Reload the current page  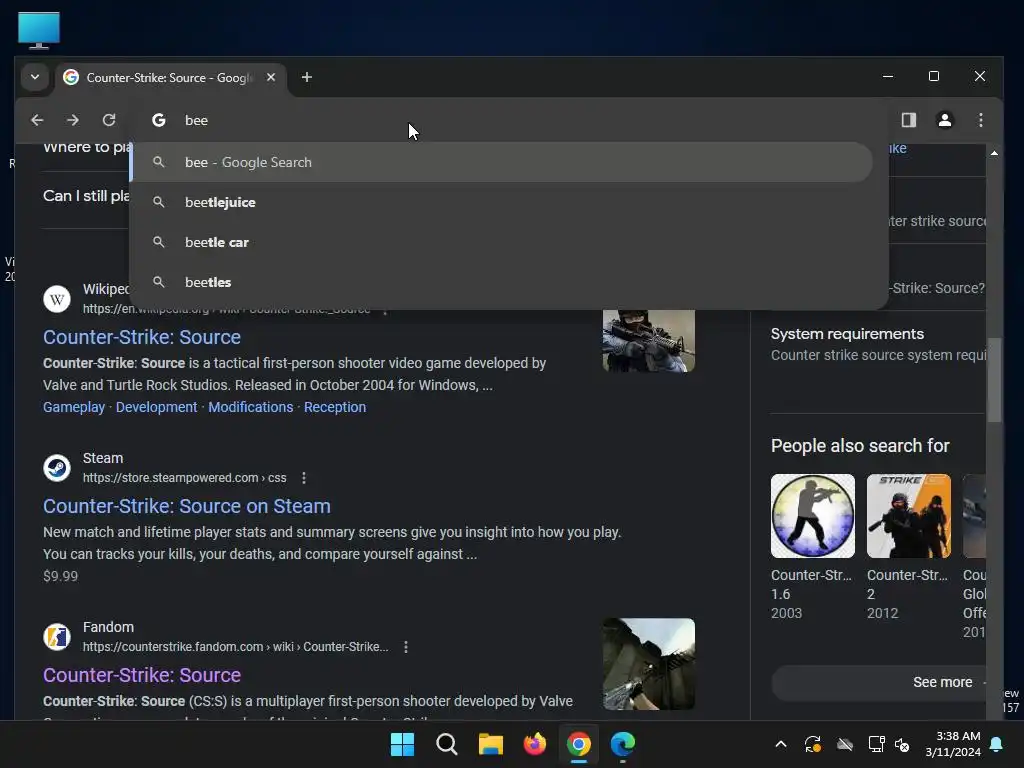point(109,120)
